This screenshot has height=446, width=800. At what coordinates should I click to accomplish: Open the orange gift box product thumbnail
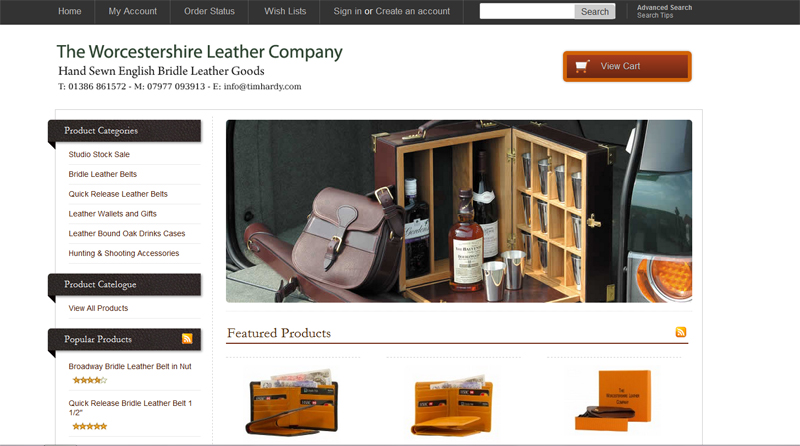tap(614, 401)
